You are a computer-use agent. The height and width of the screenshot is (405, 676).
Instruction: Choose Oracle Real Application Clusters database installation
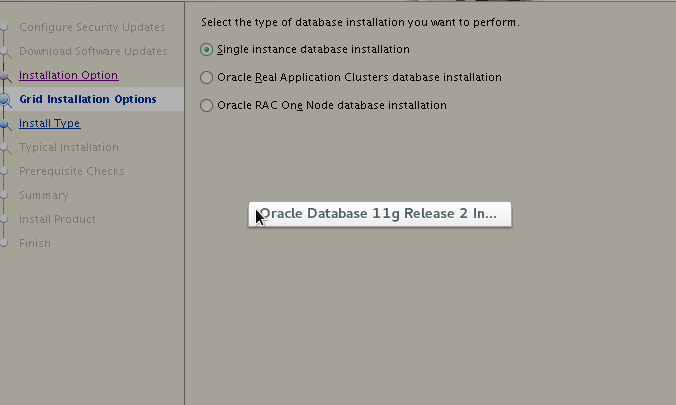(207, 77)
